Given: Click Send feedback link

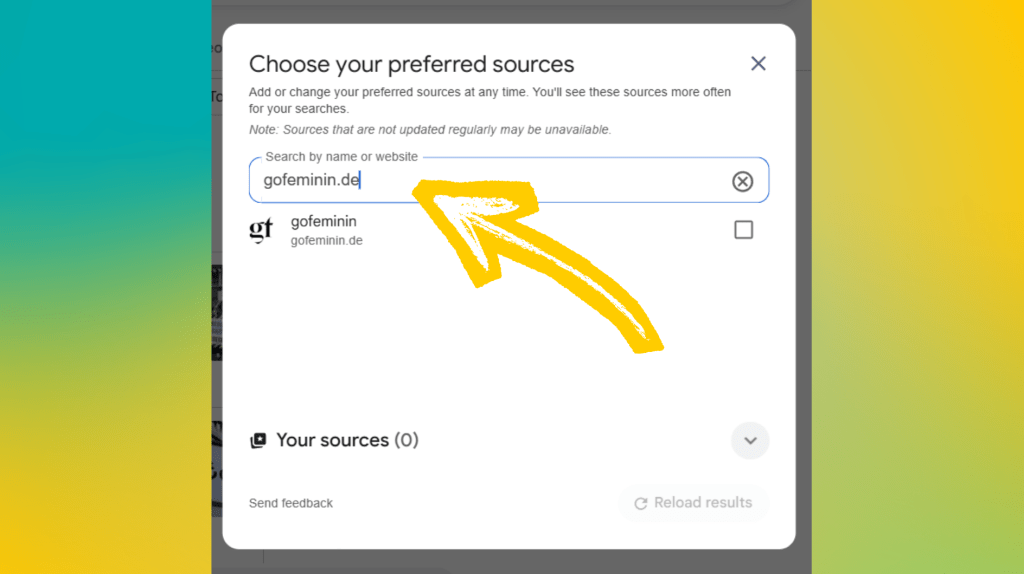Looking at the screenshot, I should pyautogui.click(x=291, y=503).
